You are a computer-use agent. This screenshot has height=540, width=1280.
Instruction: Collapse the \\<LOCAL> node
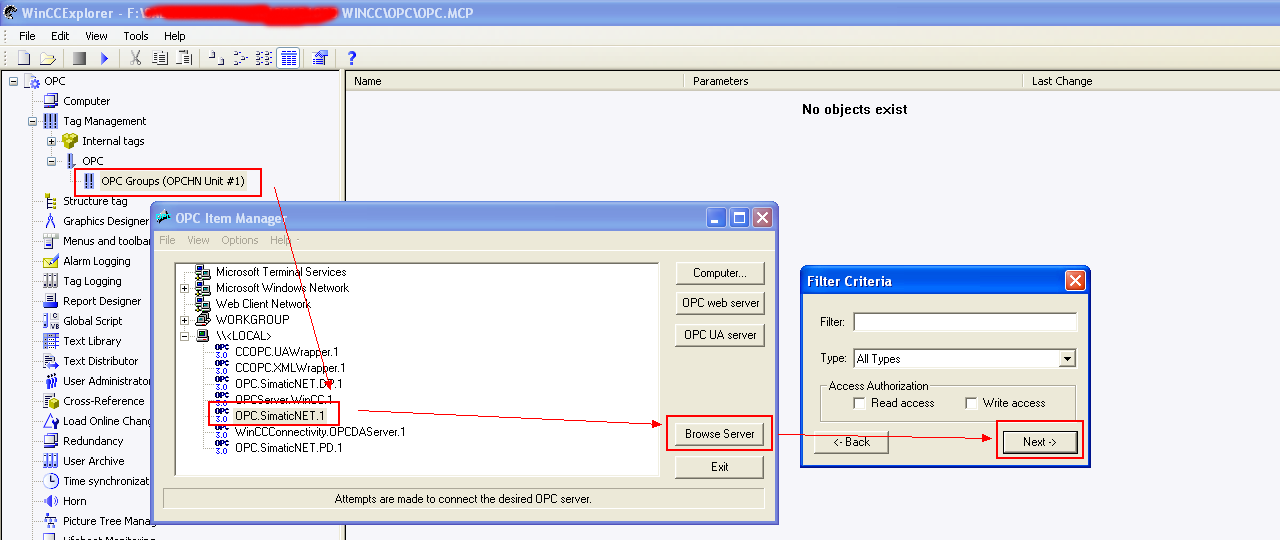click(184, 336)
